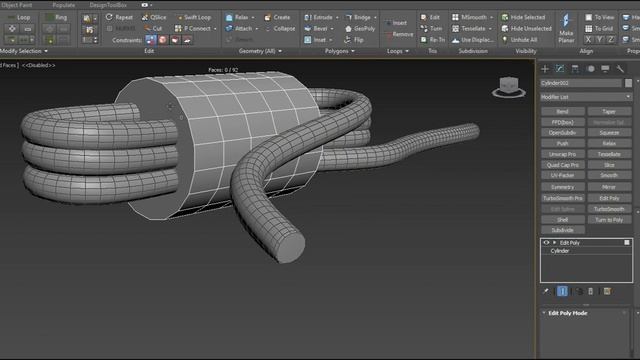This screenshot has height=360, width=640.
Task: Expand the Polygons panel dropdown
Action: point(353,51)
